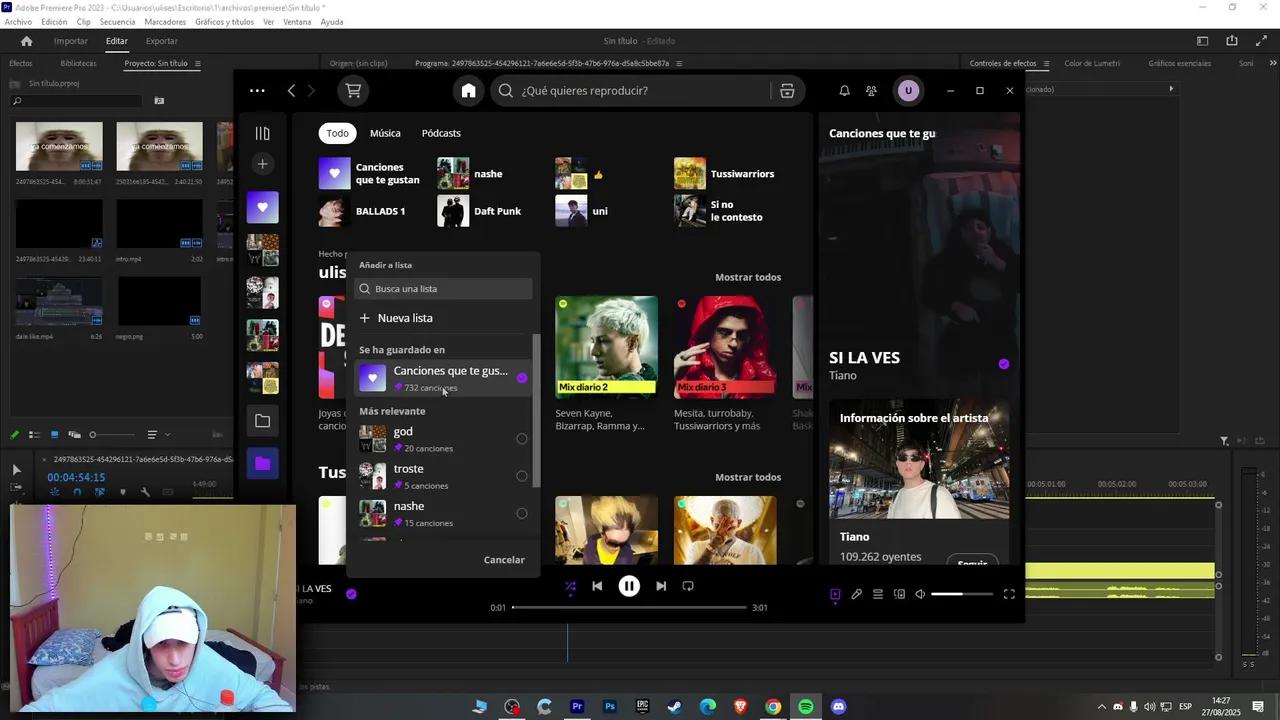
Task: Open the playback queue icon
Action: [x=878, y=594]
